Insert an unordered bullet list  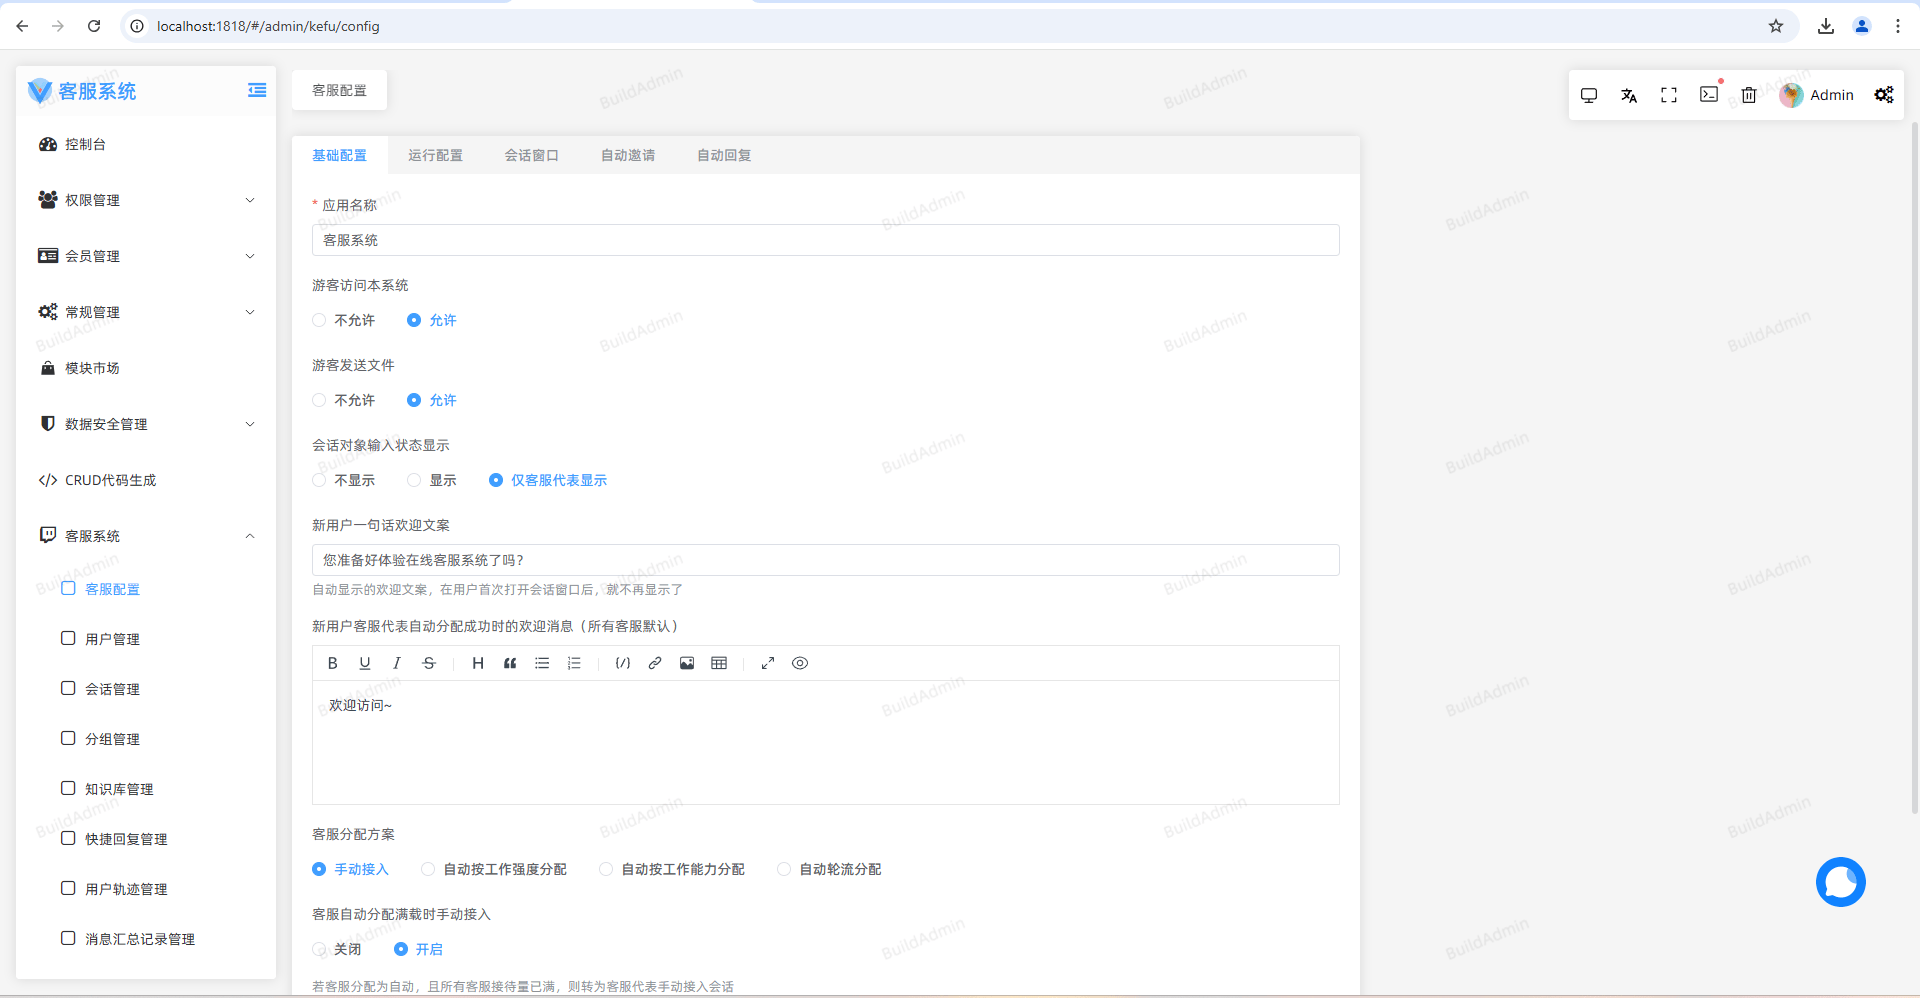(542, 663)
